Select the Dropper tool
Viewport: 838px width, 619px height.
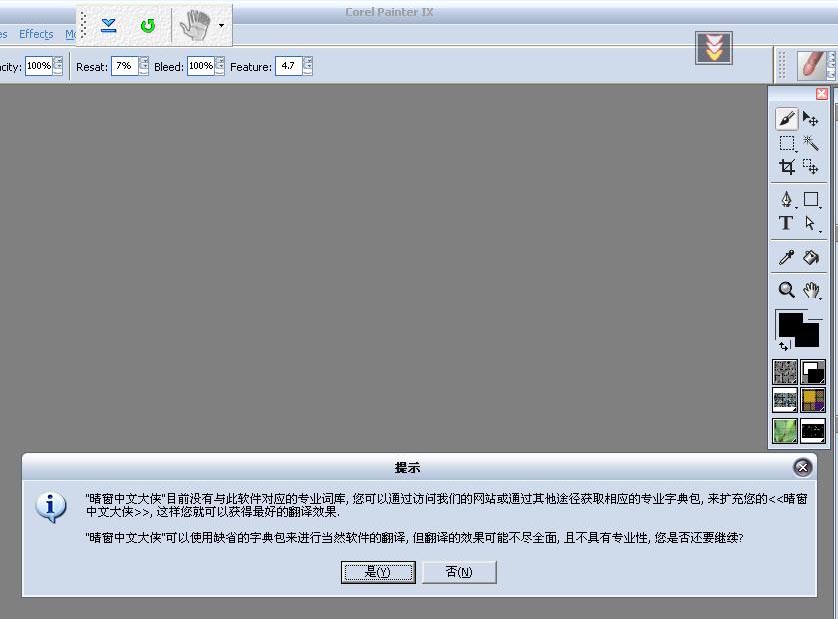point(787,257)
